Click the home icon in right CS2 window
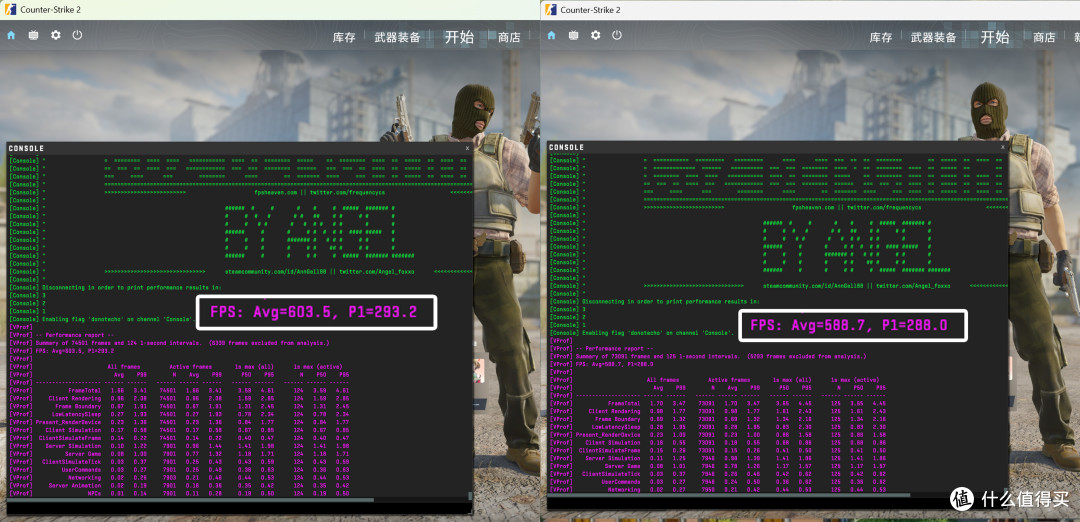The width and height of the screenshot is (1080, 522). click(x=551, y=35)
